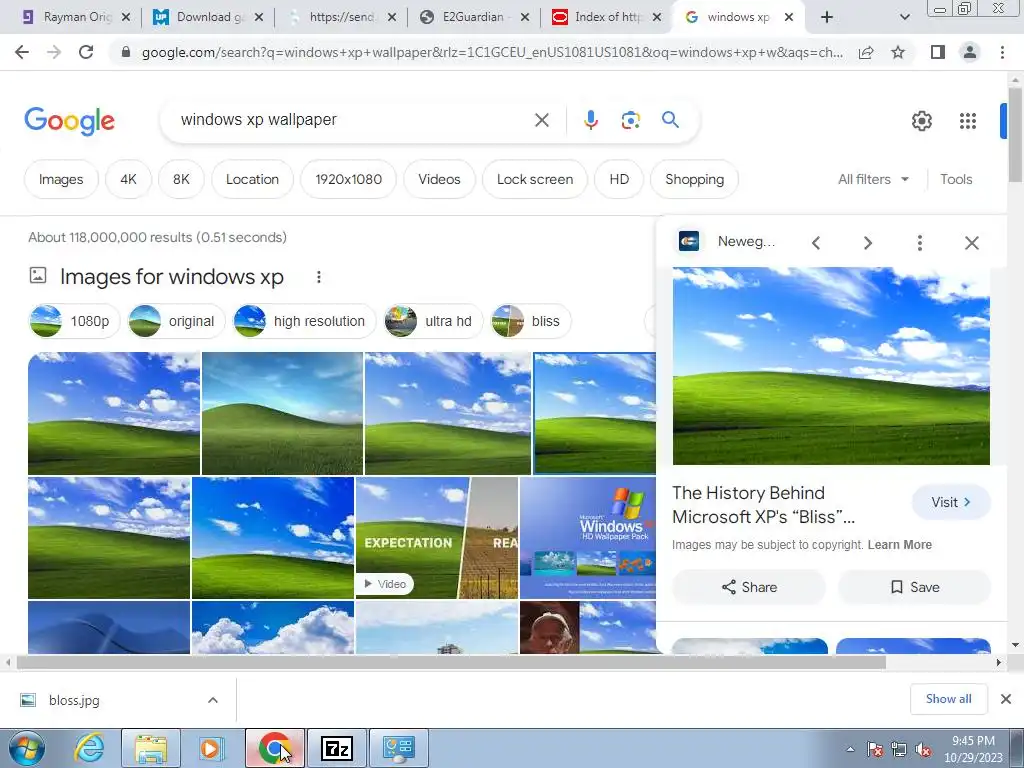The image size is (1024, 768).
Task: Submit the search with the magnifier icon
Action: tap(670, 120)
